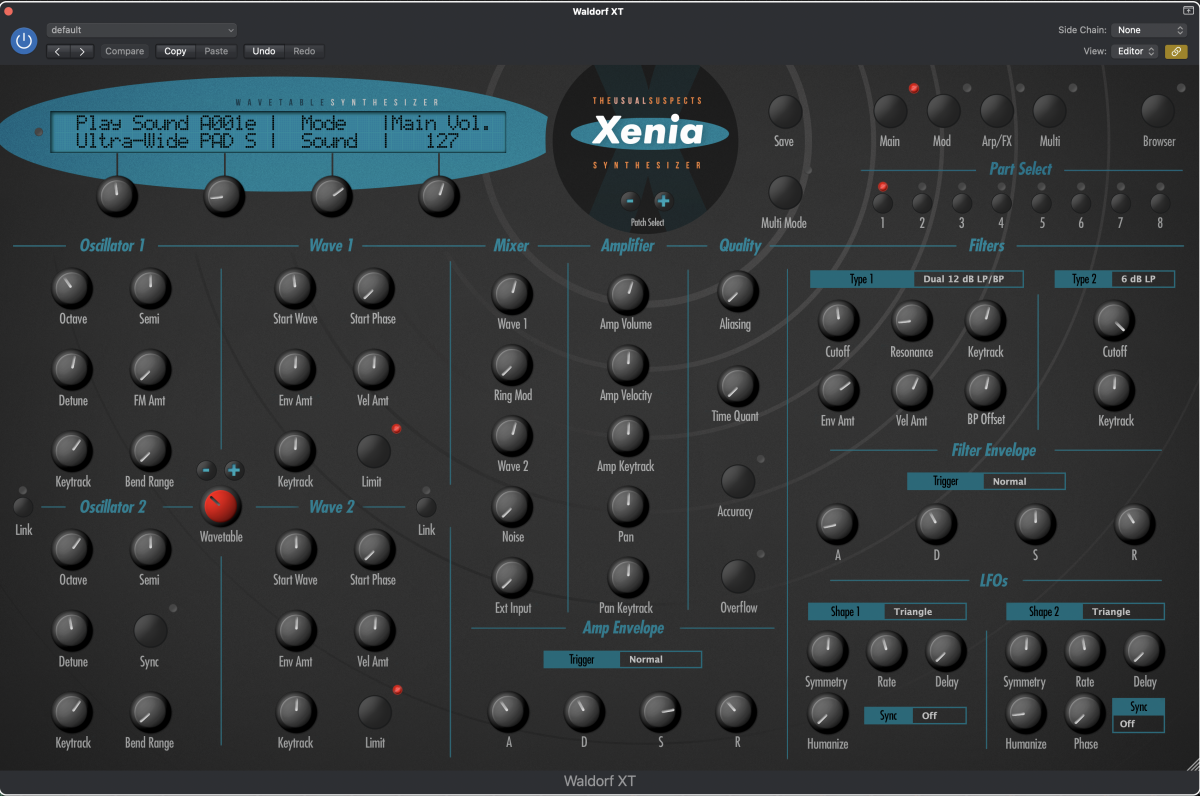The image size is (1200, 796).
Task: Click the Time Quant knob
Action: 737,386
